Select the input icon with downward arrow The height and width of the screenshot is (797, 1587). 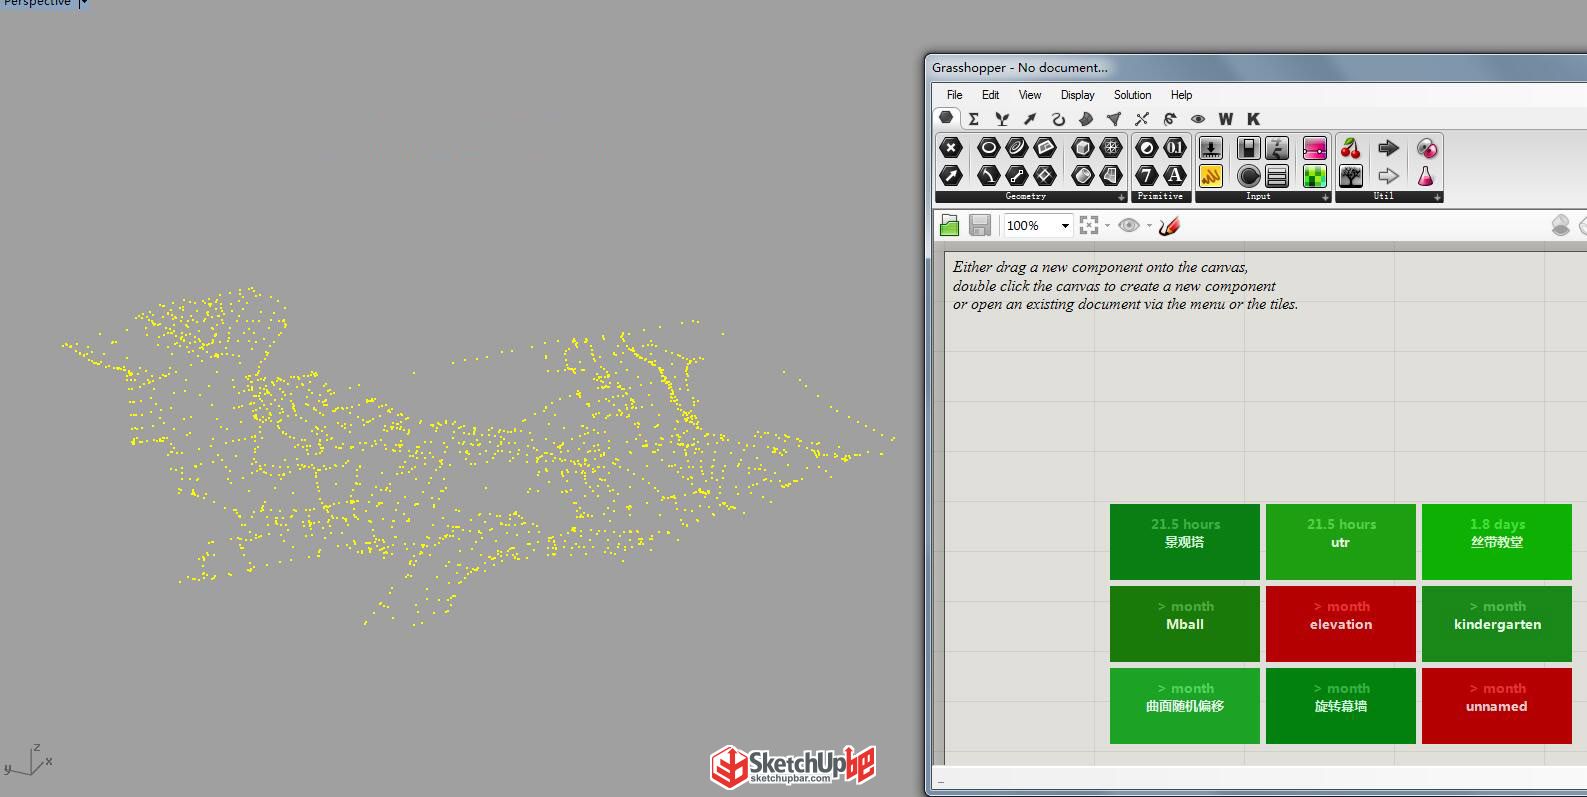[1211, 148]
